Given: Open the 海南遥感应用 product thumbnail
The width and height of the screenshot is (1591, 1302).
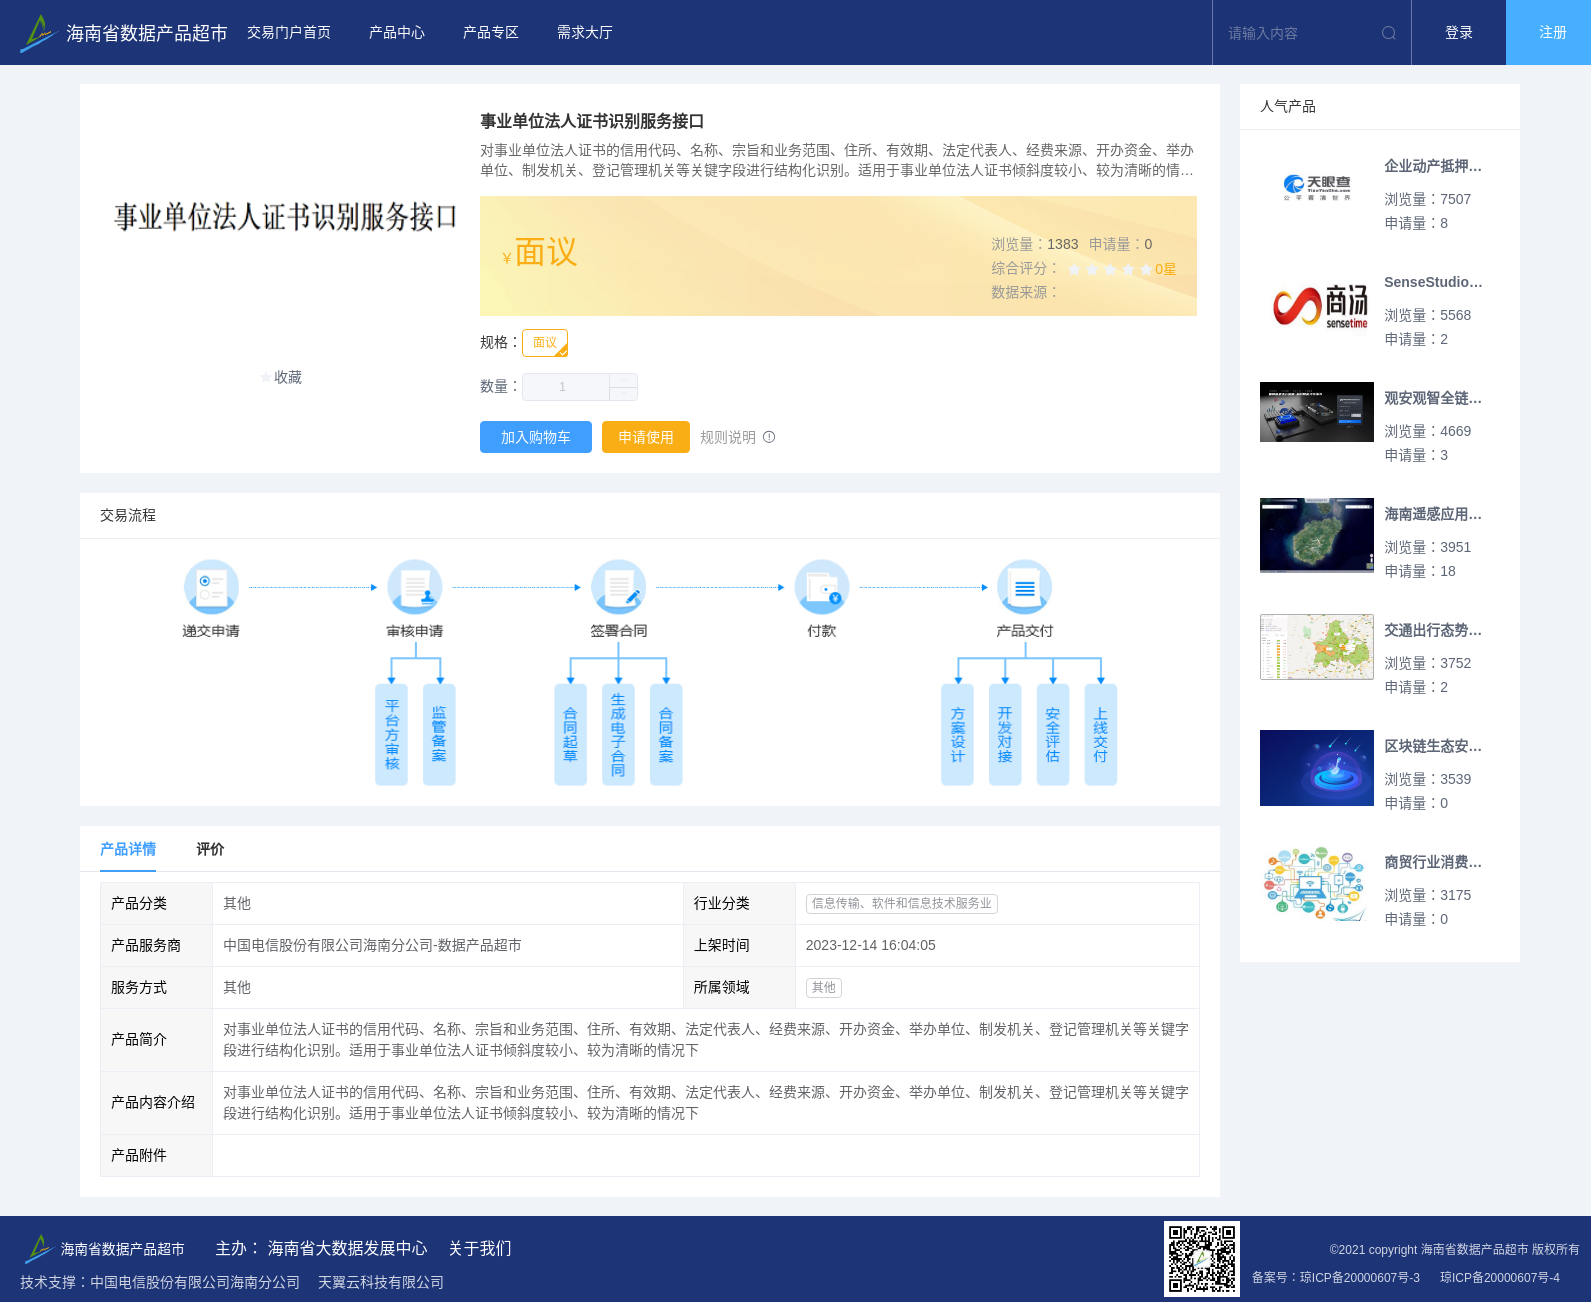Looking at the screenshot, I should (1317, 535).
